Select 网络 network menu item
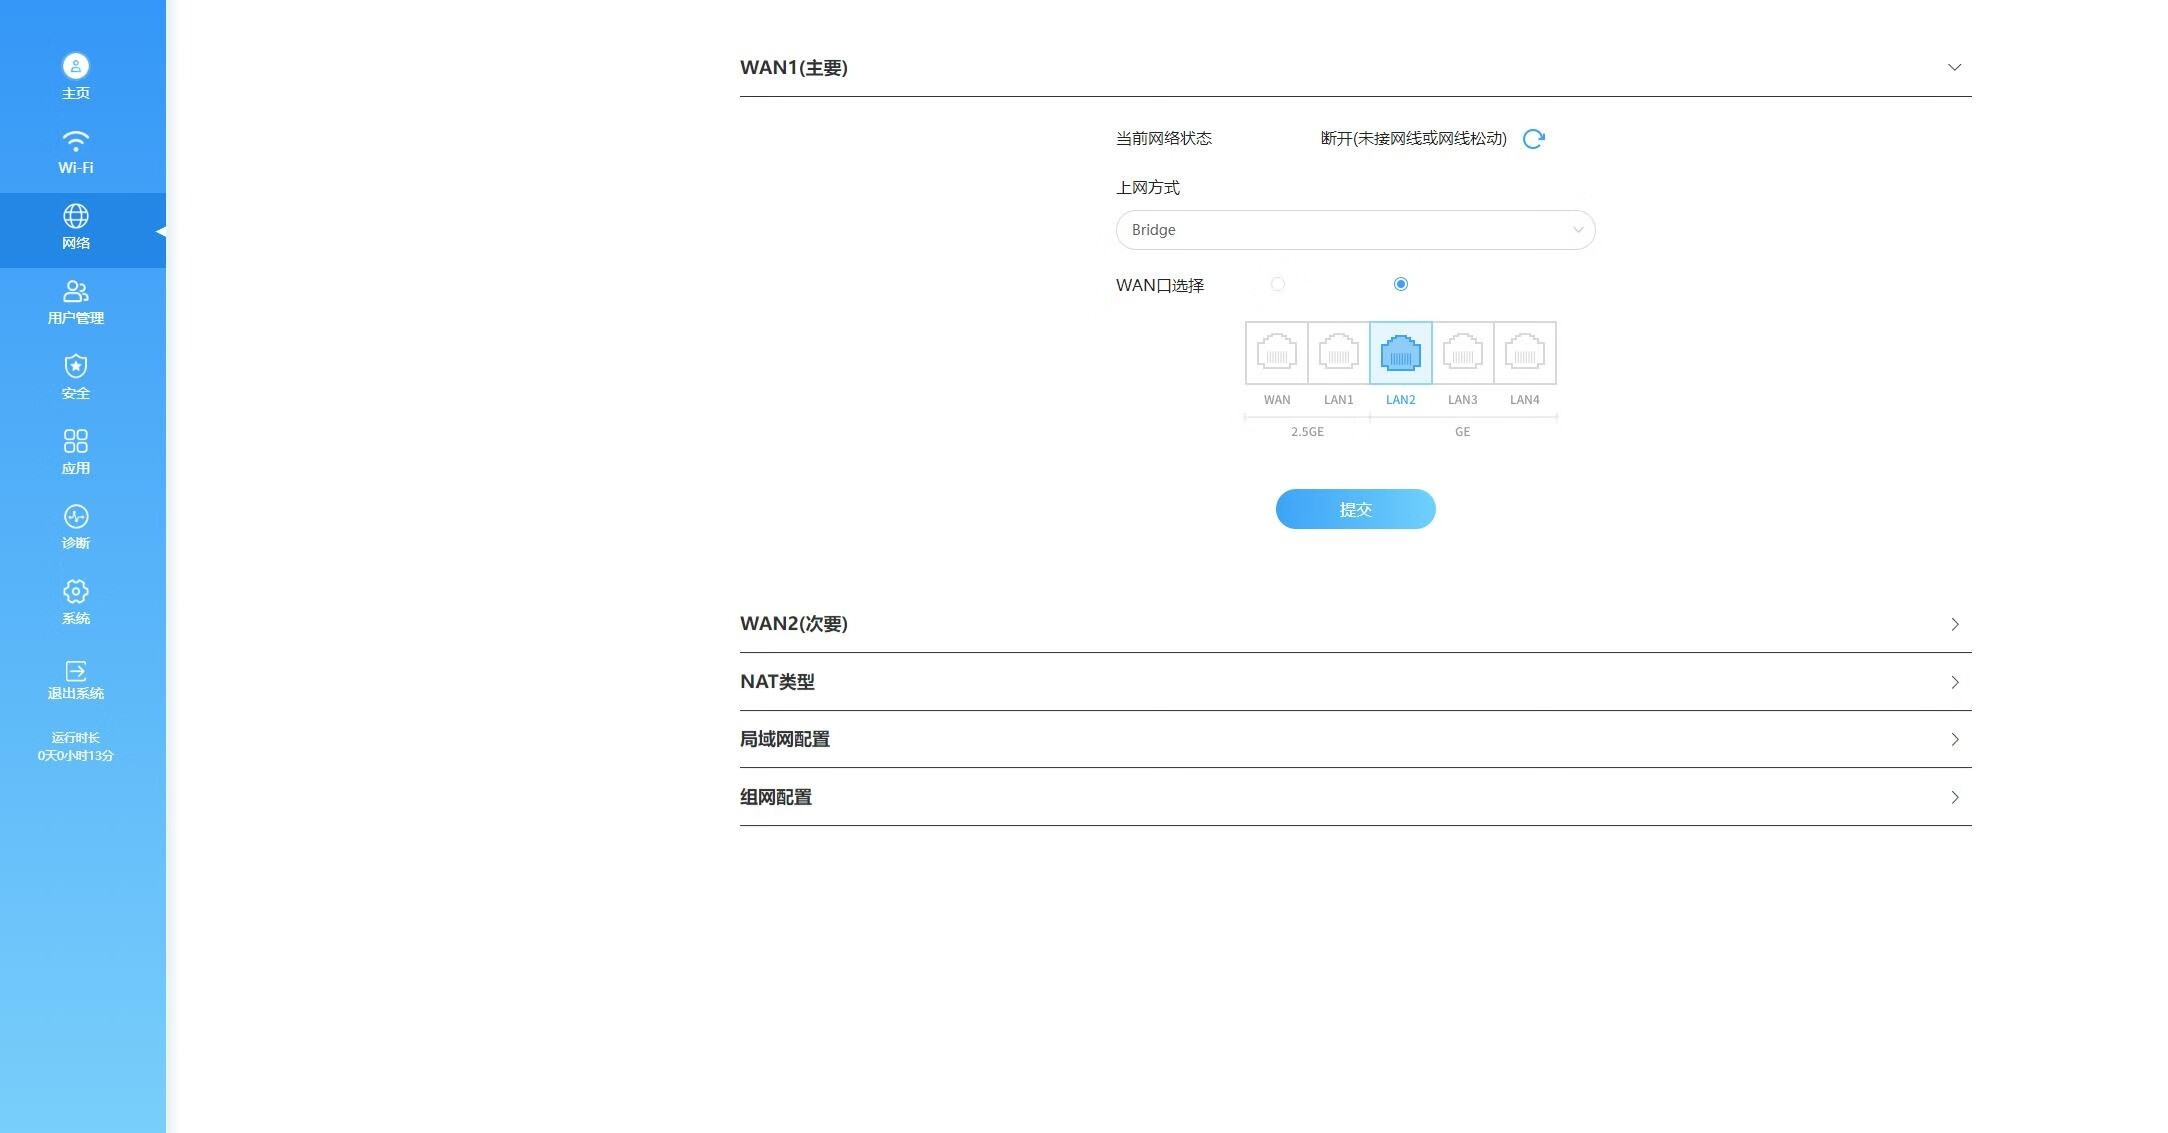Screen dimensions: 2168x1133 (75, 228)
